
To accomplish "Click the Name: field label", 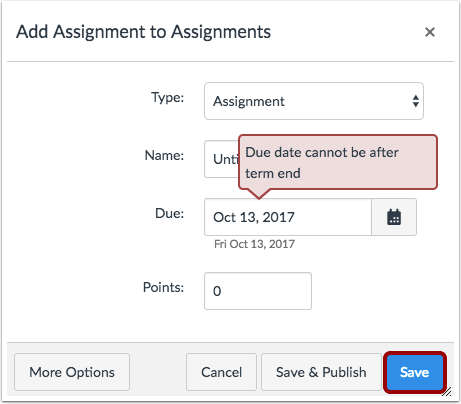I will [x=164, y=155].
